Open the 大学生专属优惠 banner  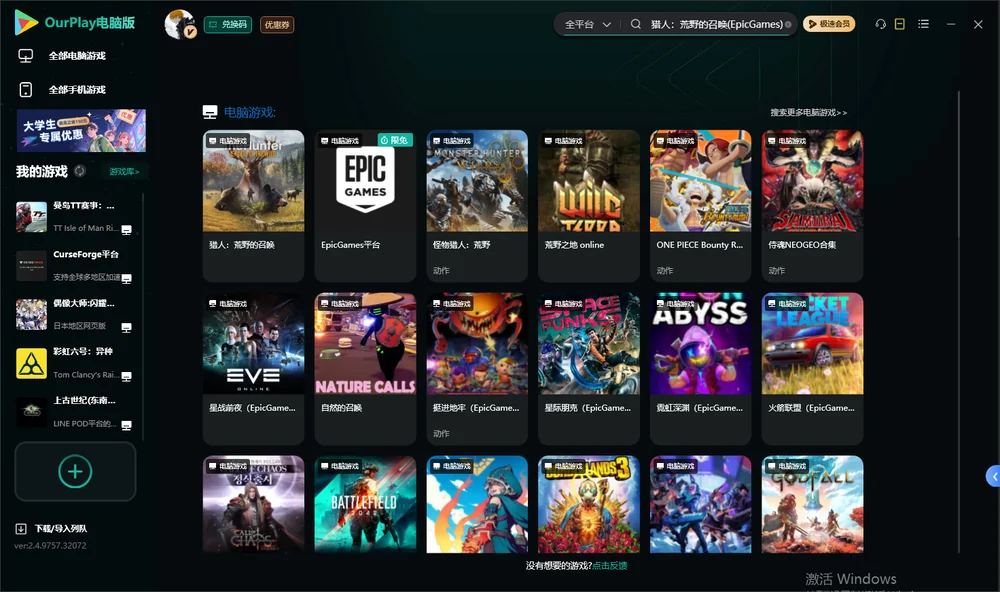pyautogui.click(x=81, y=130)
